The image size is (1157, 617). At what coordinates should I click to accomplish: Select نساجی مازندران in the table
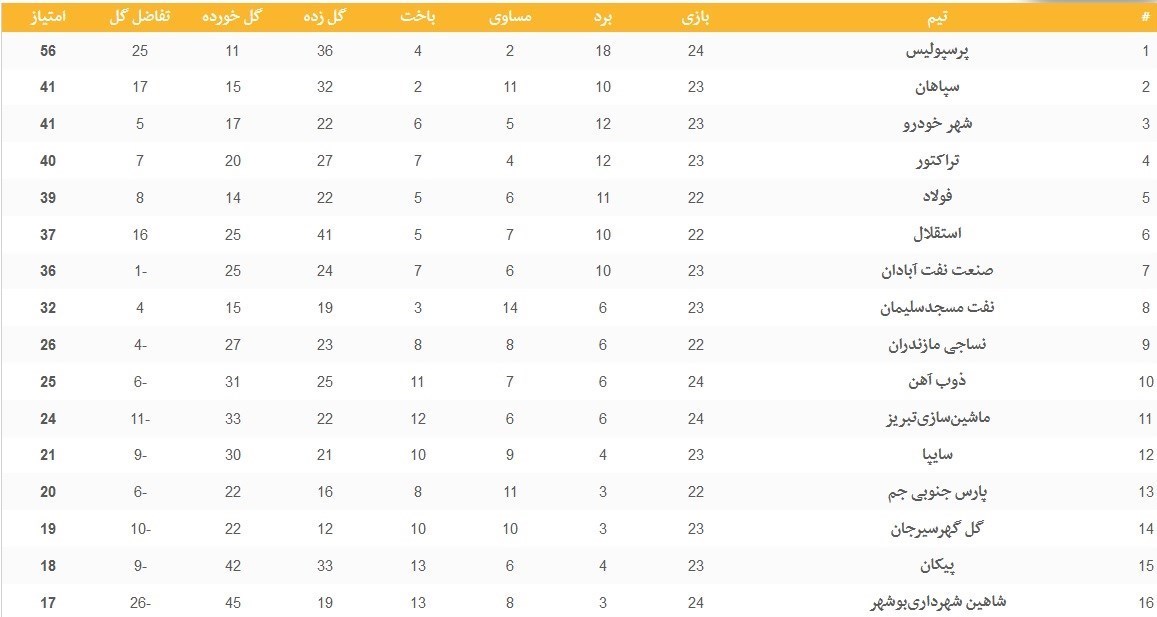[924, 345]
